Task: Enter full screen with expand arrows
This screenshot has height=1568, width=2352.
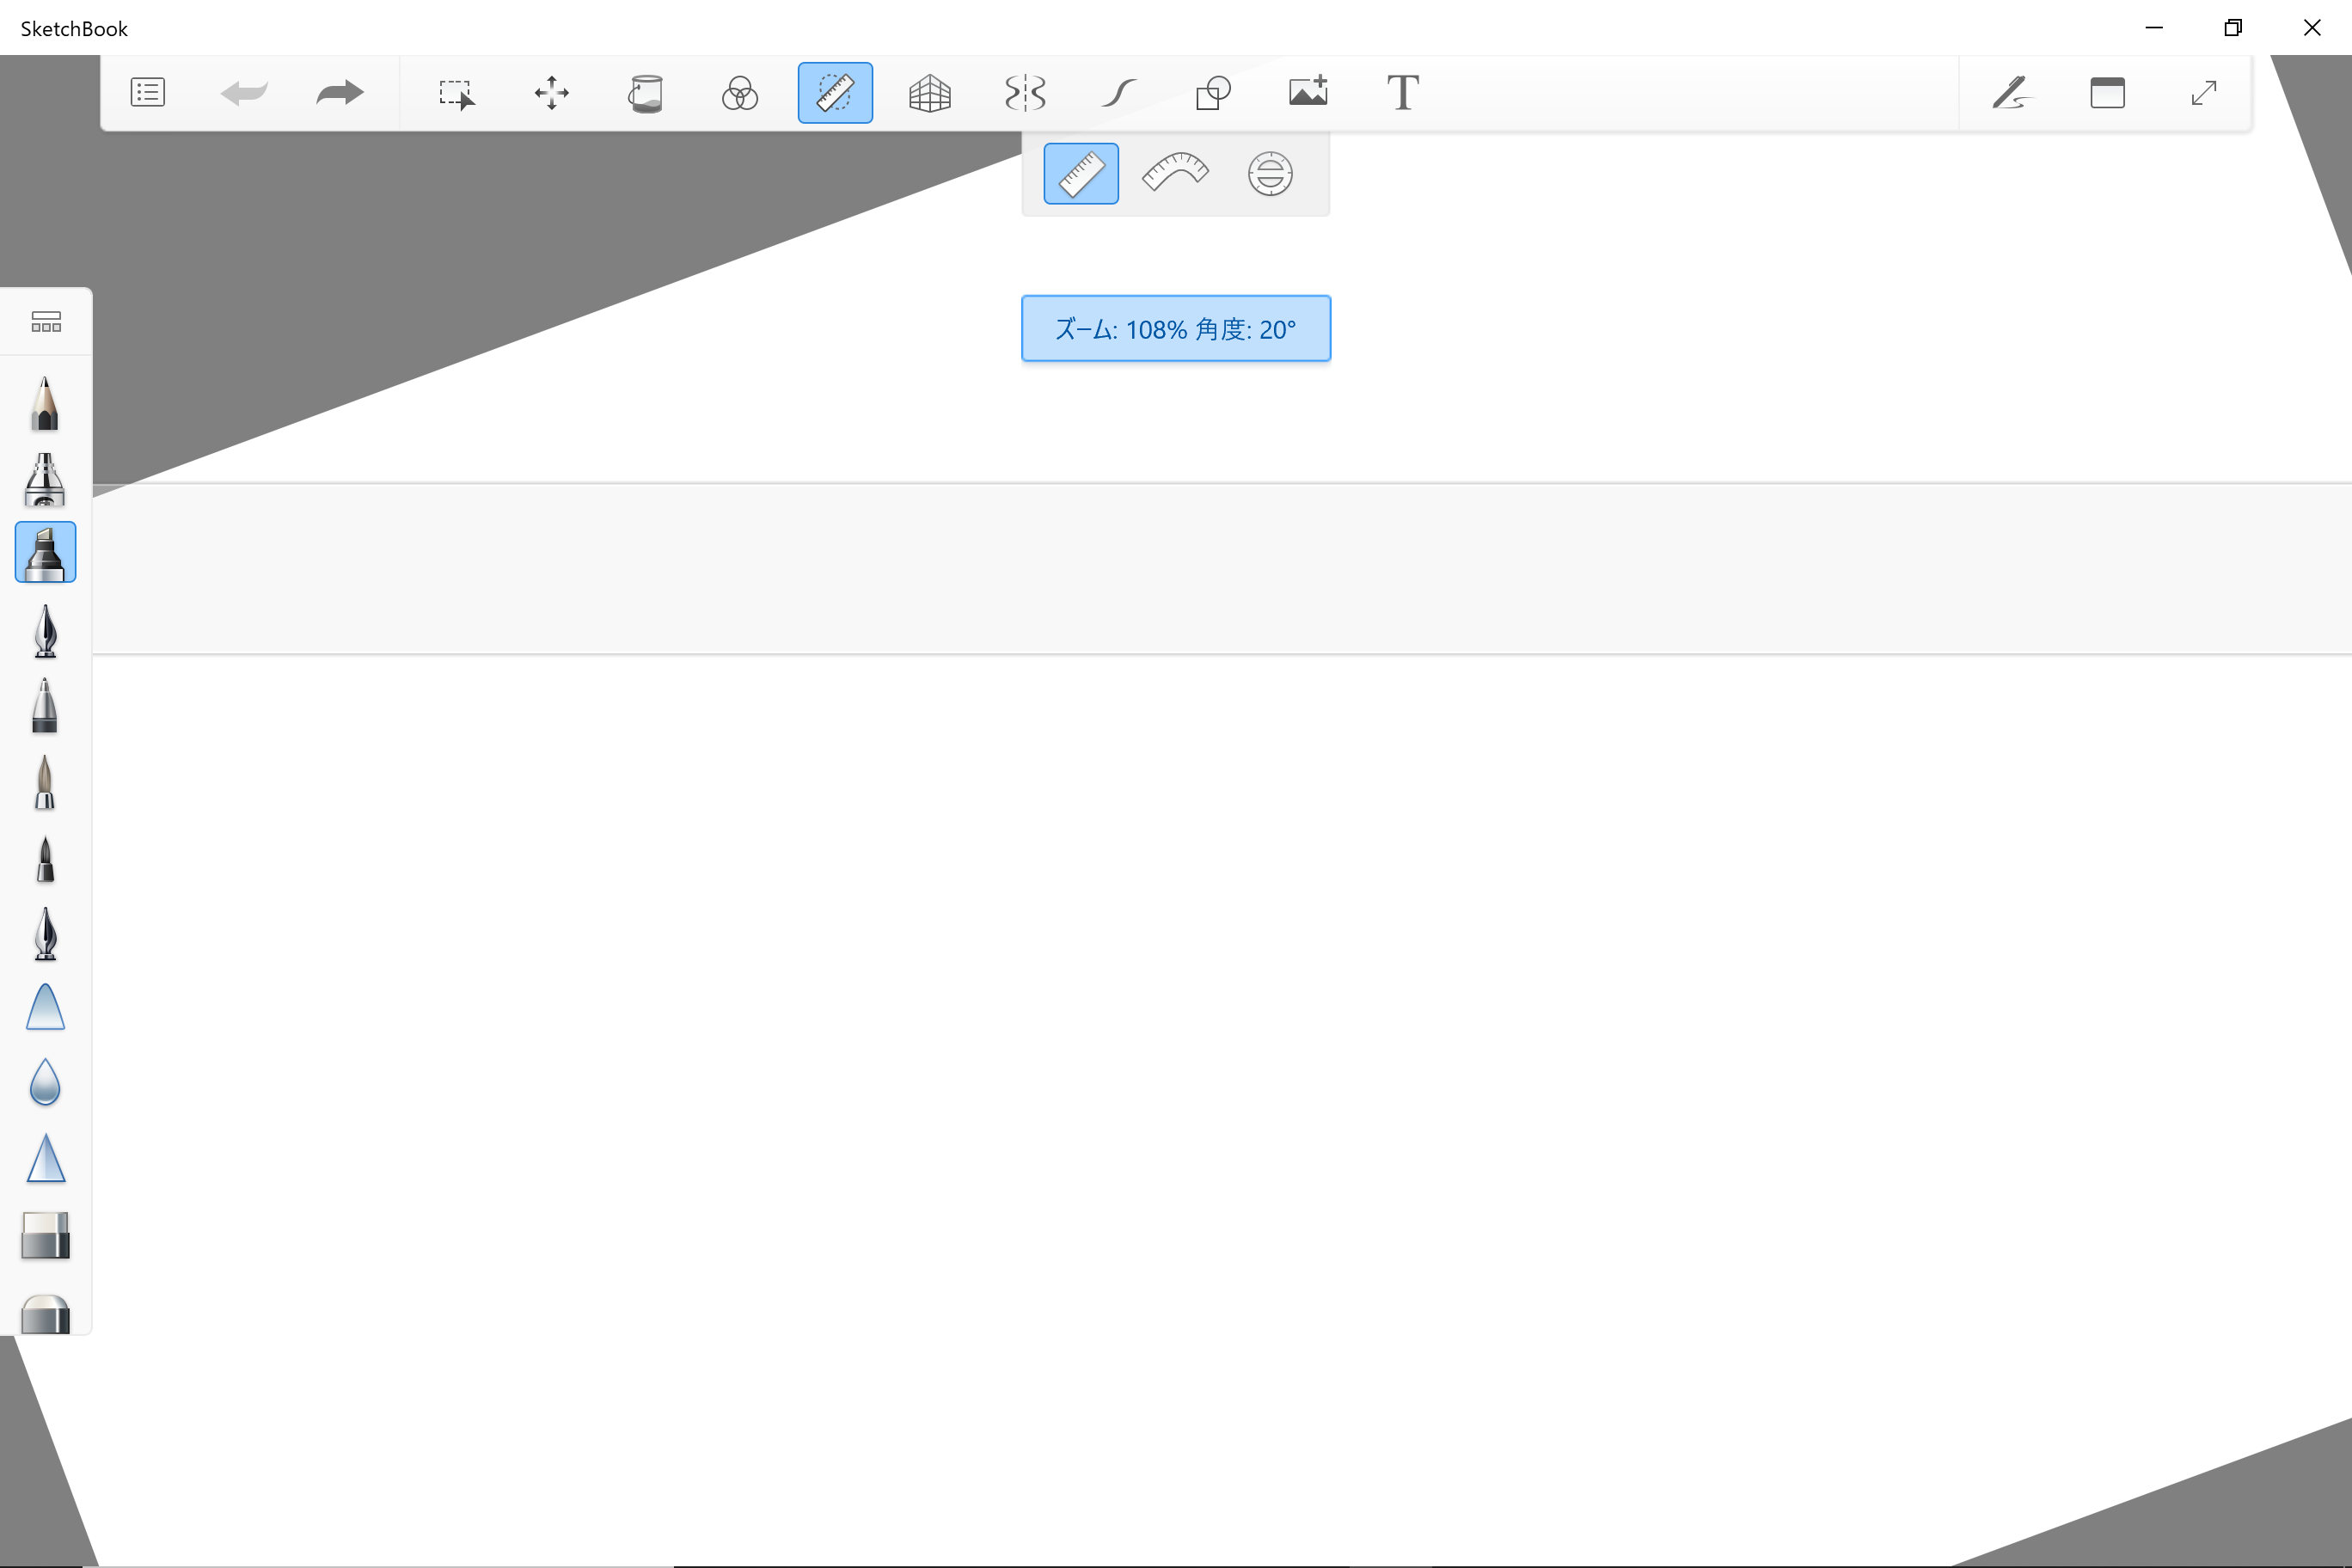Action: (2203, 93)
